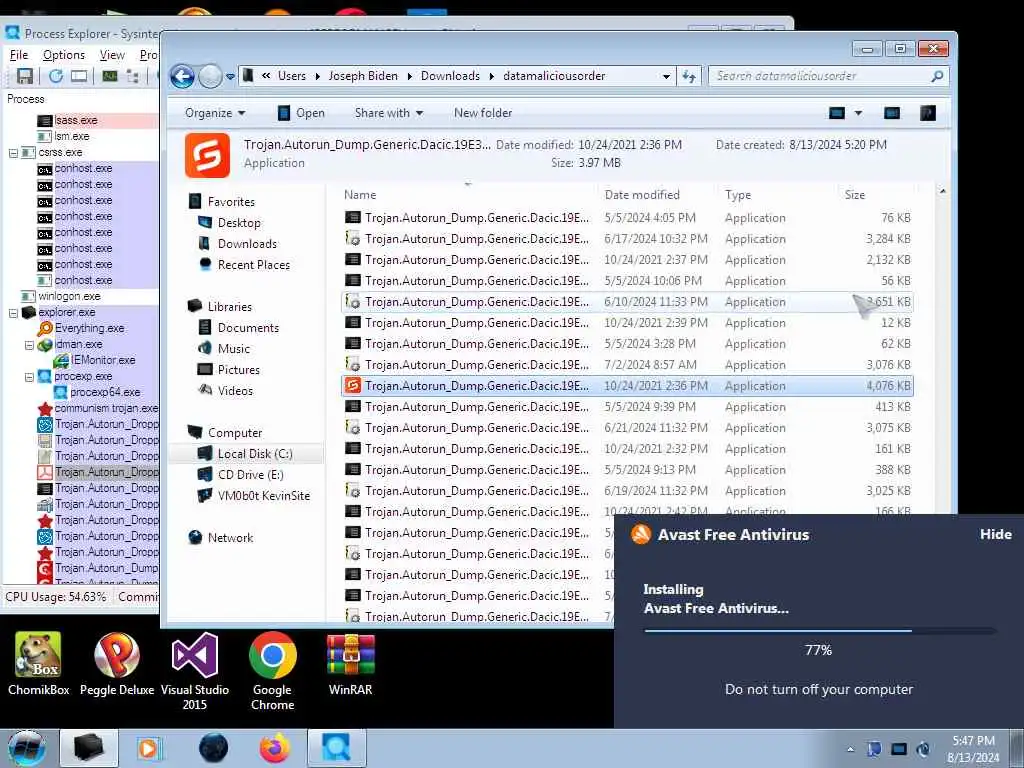Open the Music library

point(233,349)
